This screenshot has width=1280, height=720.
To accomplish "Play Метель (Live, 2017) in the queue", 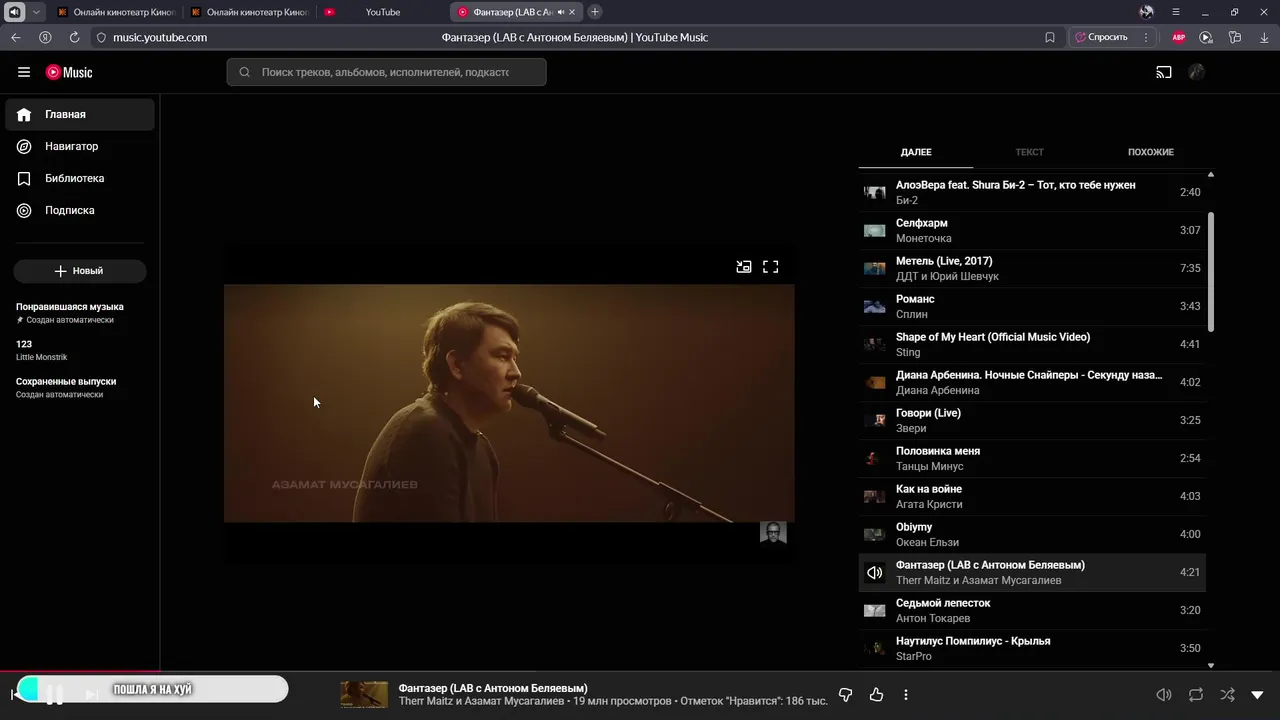I will tap(1032, 268).
